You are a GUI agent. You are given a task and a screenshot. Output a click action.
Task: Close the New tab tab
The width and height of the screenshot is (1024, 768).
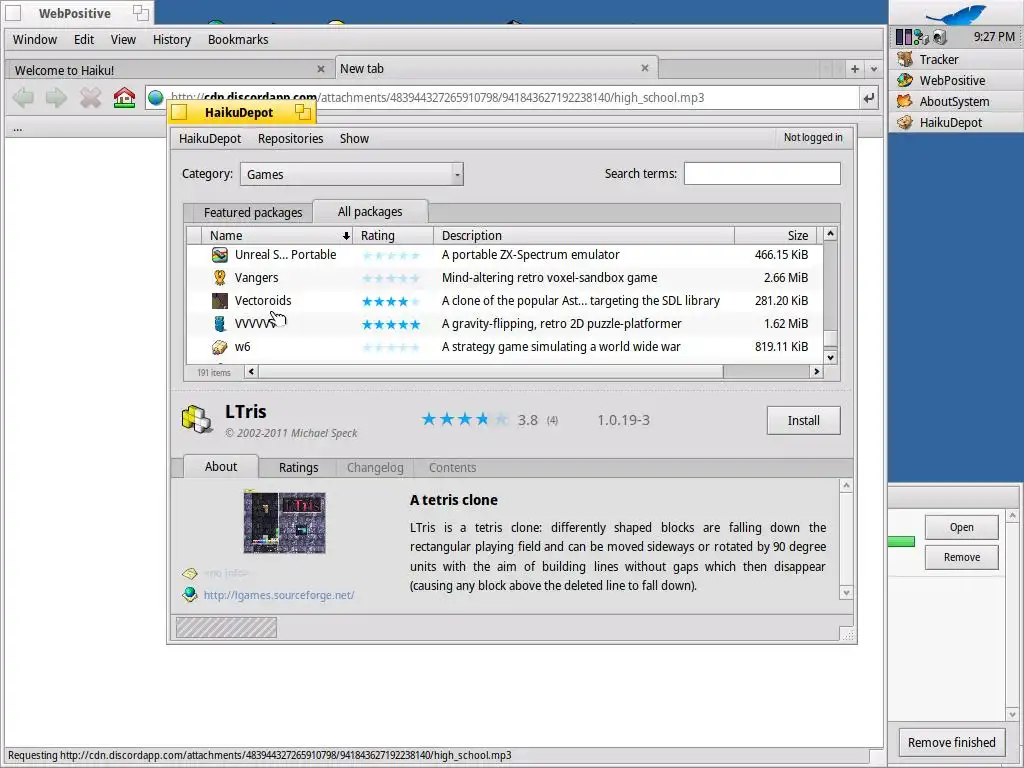click(x=645, y=68)
